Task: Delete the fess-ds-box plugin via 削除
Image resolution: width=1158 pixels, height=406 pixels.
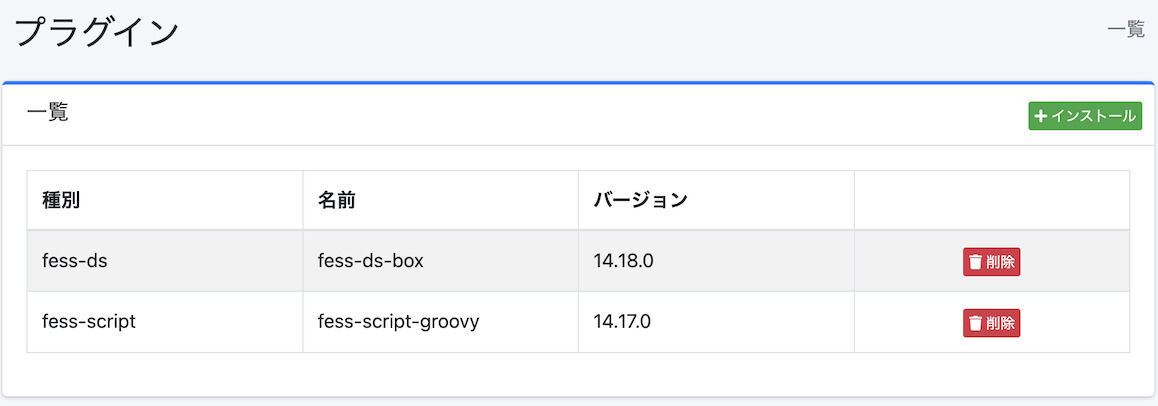Action: click(991, 262)
